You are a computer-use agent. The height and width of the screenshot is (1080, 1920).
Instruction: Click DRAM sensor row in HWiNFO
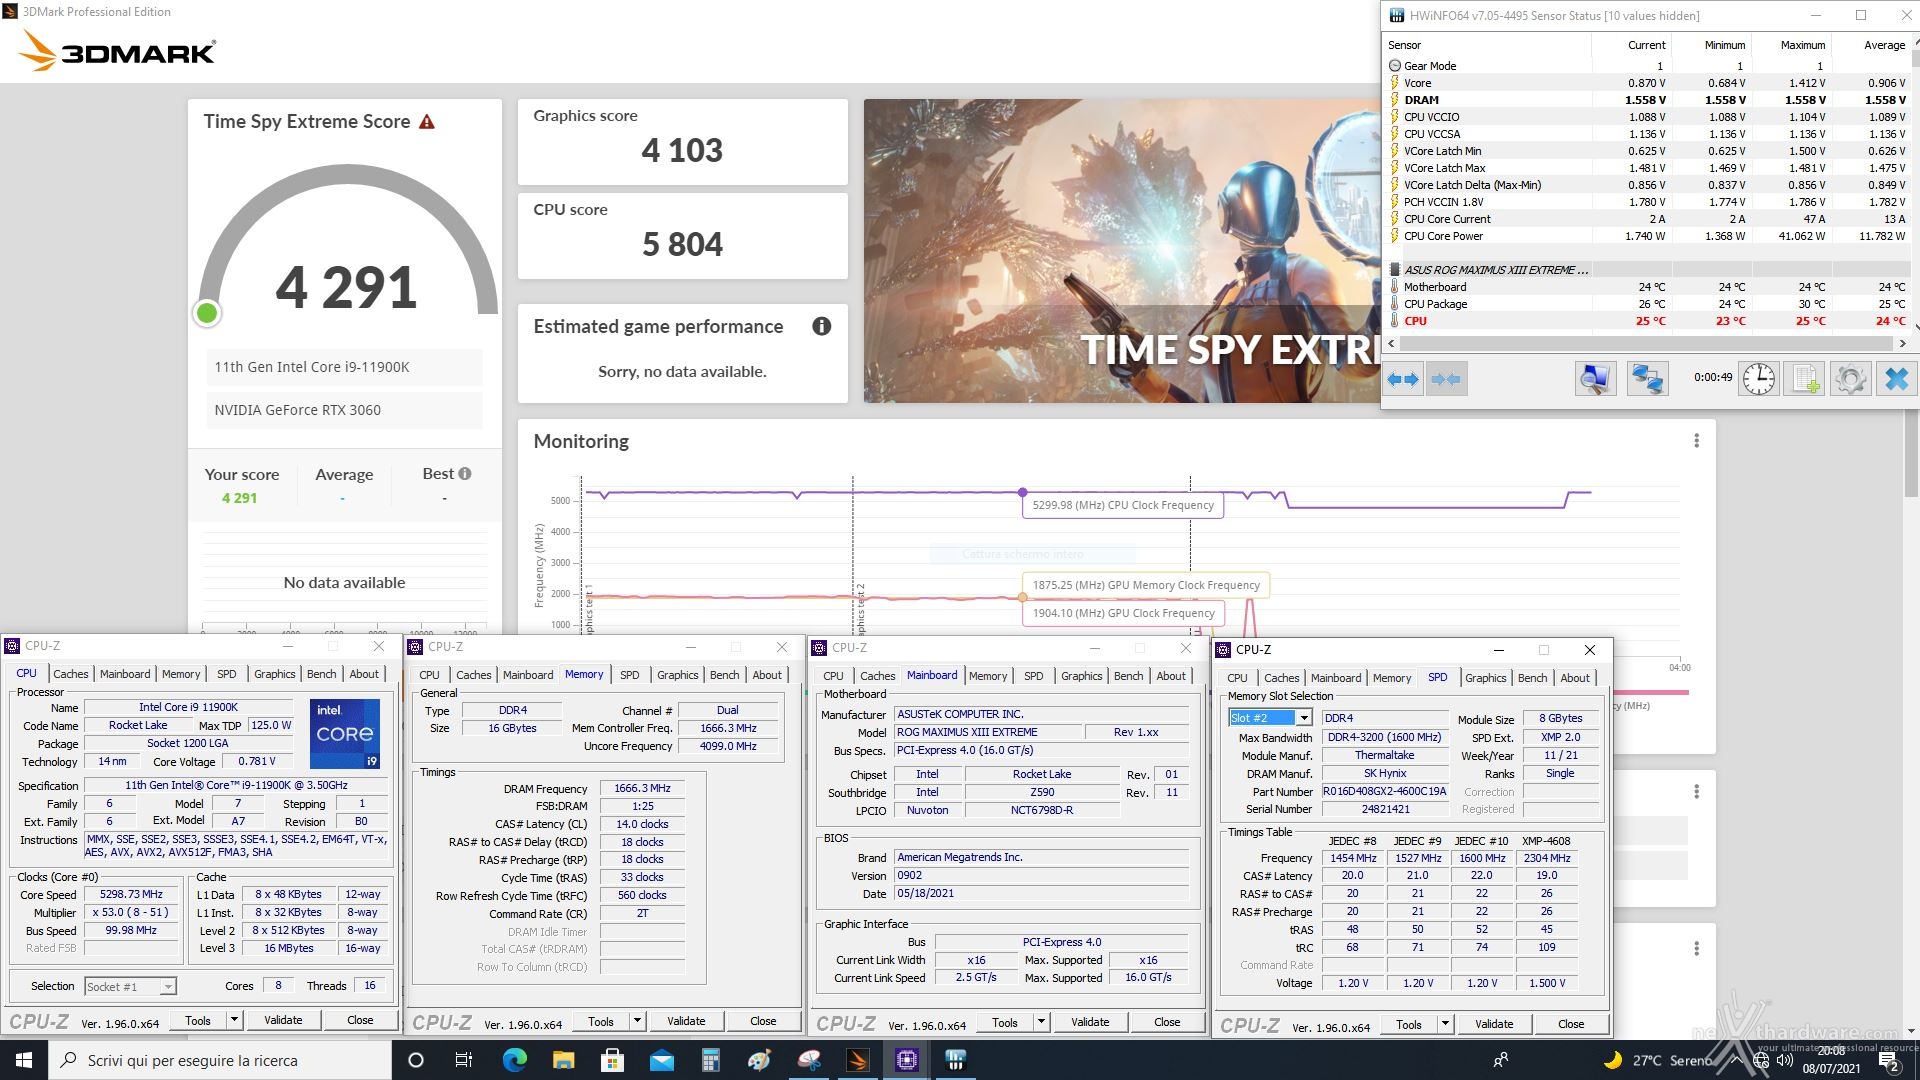1648,100
